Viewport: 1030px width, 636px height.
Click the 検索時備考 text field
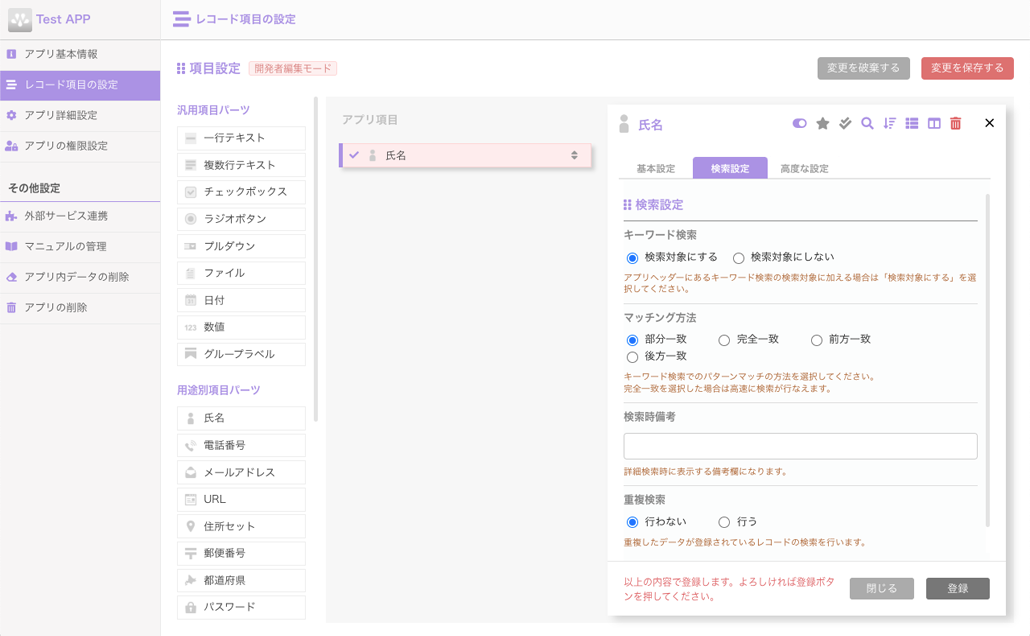(x=800, y=446)
